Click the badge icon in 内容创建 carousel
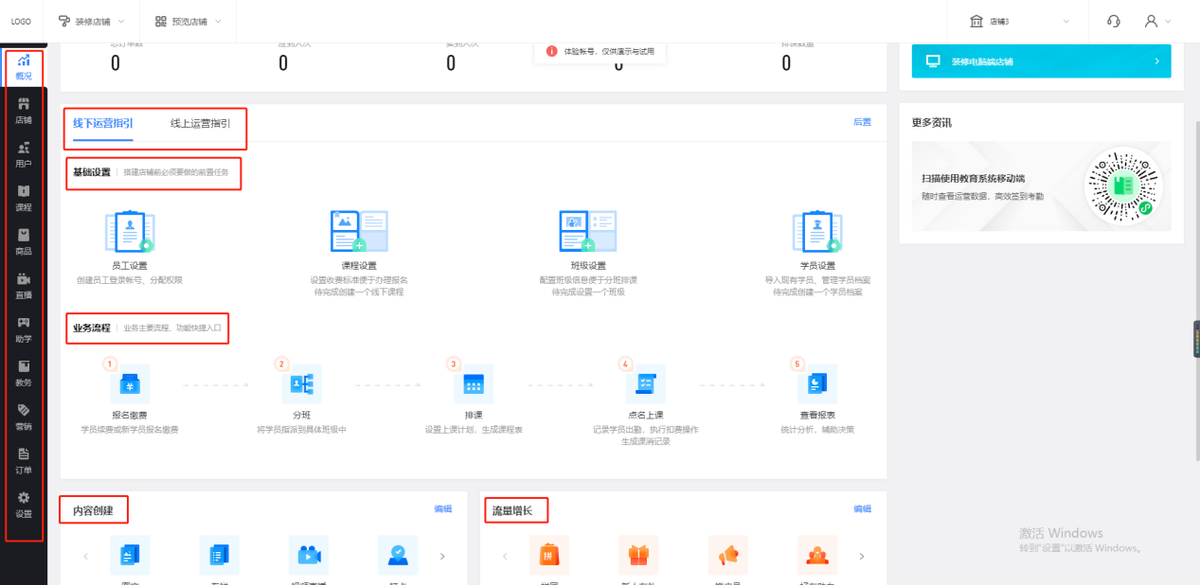The width and height of the screenshot is (1200, 585). coord(398,555)
